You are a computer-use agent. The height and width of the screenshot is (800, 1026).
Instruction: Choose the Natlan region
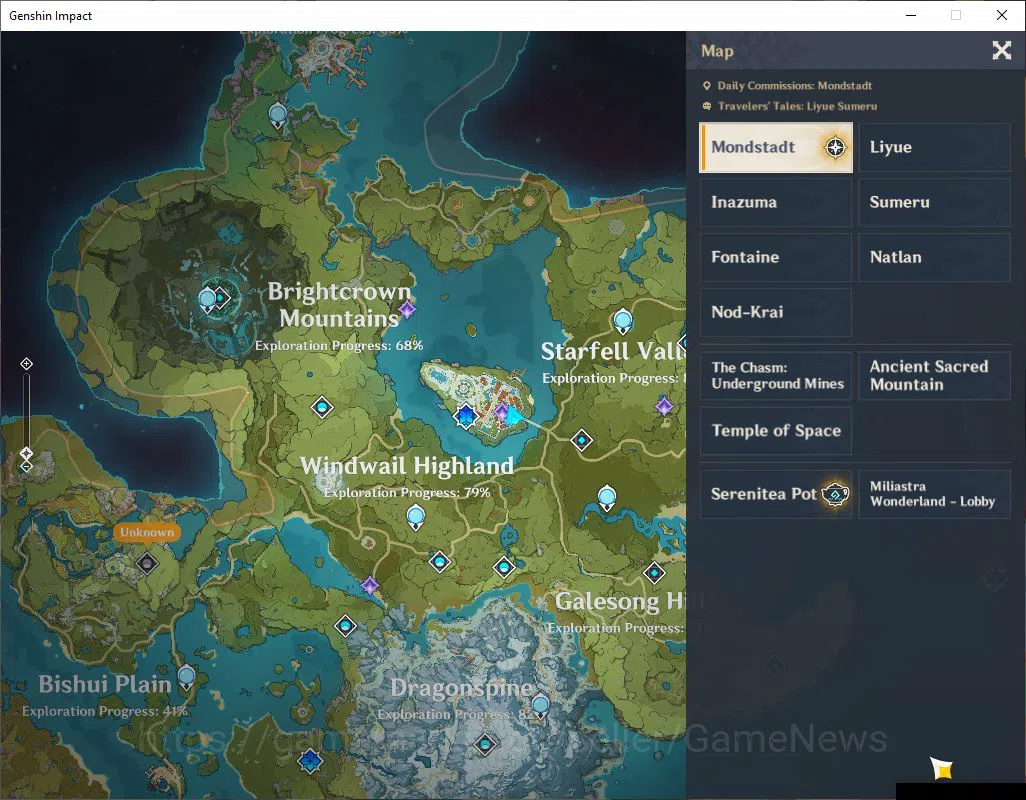click(934, 257)
